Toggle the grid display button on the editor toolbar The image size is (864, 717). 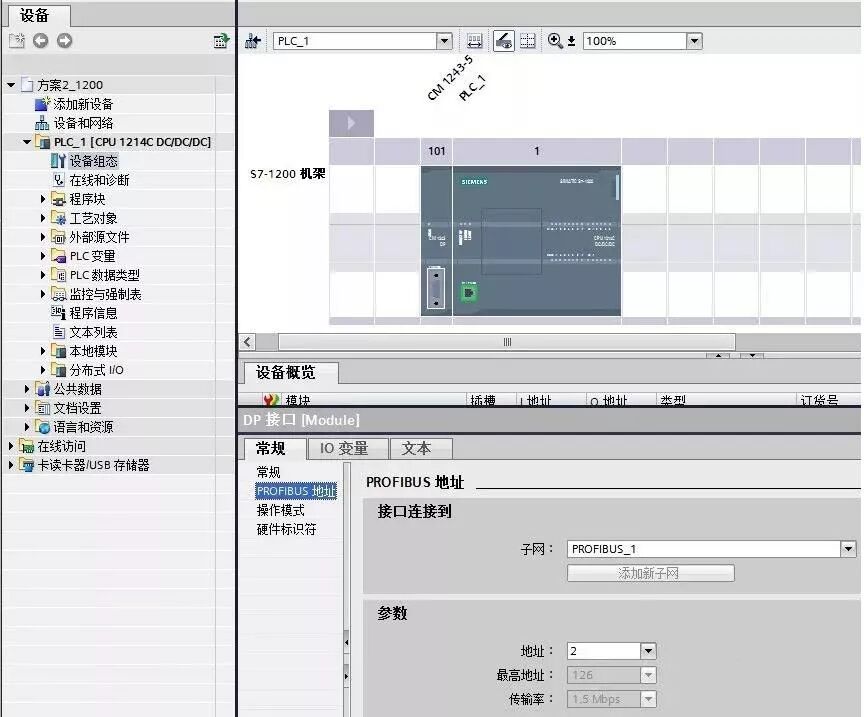529,40
